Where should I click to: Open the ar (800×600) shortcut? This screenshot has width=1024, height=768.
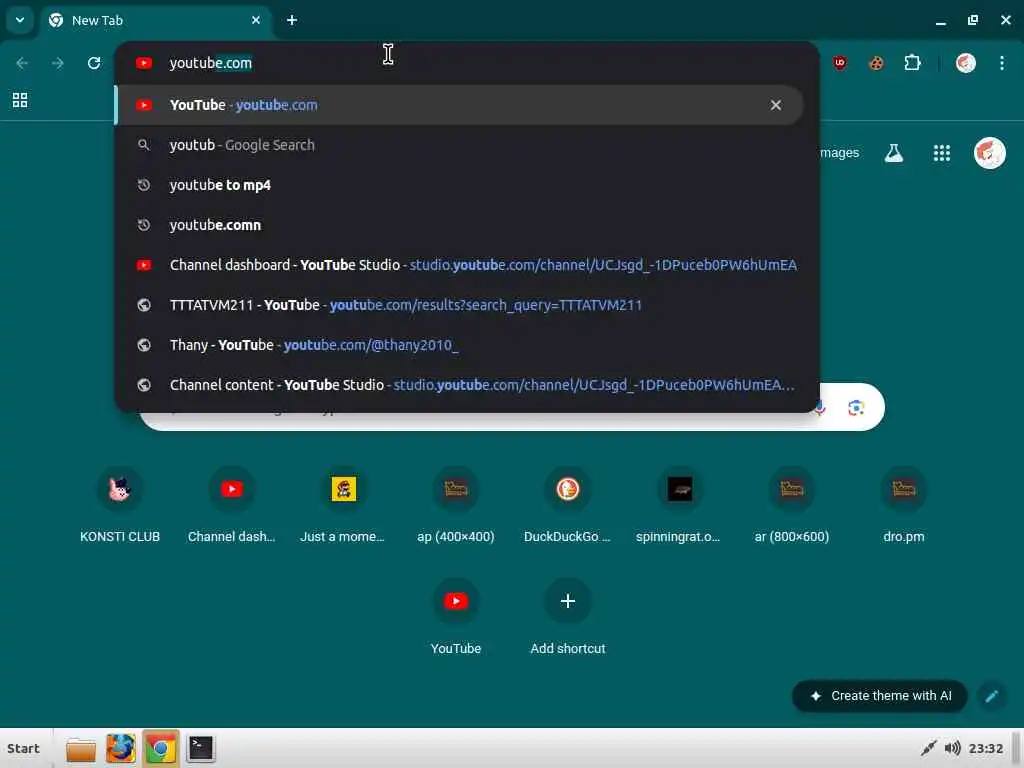point(792,506)
